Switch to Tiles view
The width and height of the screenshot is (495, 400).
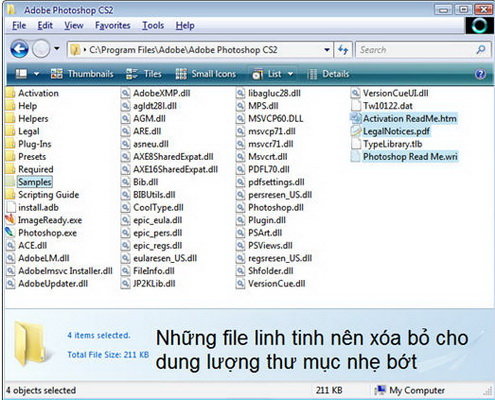[x=144, y=74]
